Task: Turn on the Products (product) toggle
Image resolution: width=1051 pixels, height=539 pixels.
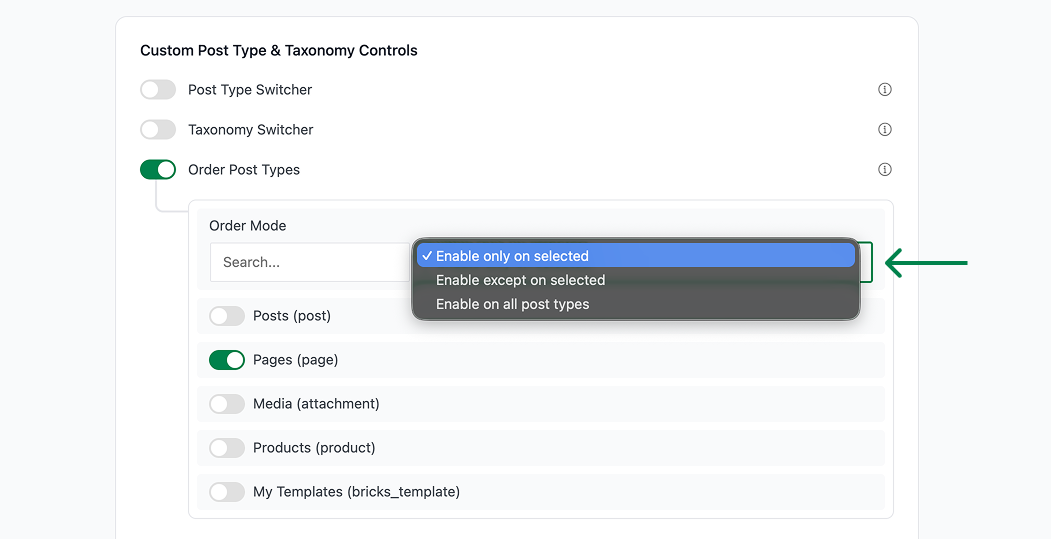Action: 227,448
